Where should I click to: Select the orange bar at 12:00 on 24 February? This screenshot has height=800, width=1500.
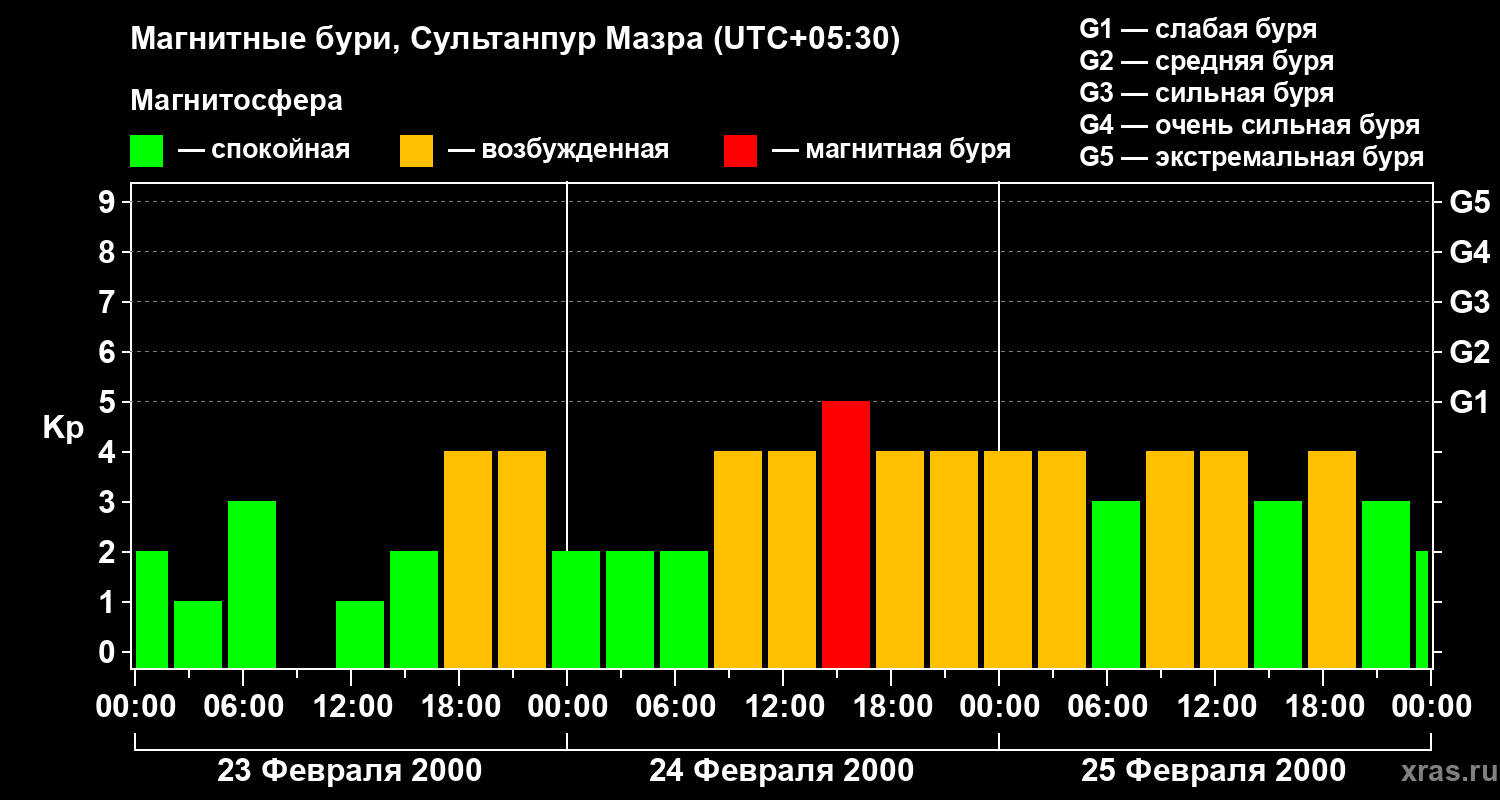click(792, 559)
